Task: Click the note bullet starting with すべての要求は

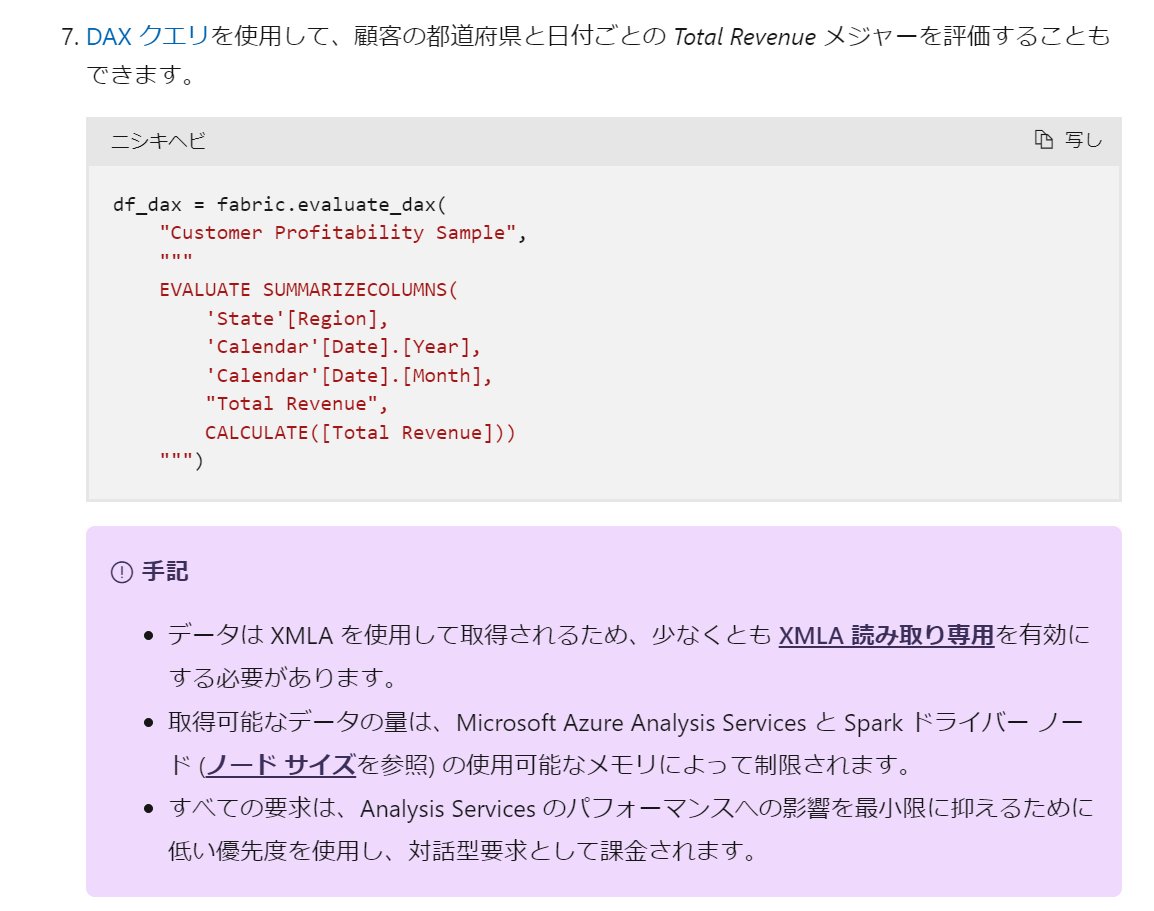Action: [x=631, y=829]
